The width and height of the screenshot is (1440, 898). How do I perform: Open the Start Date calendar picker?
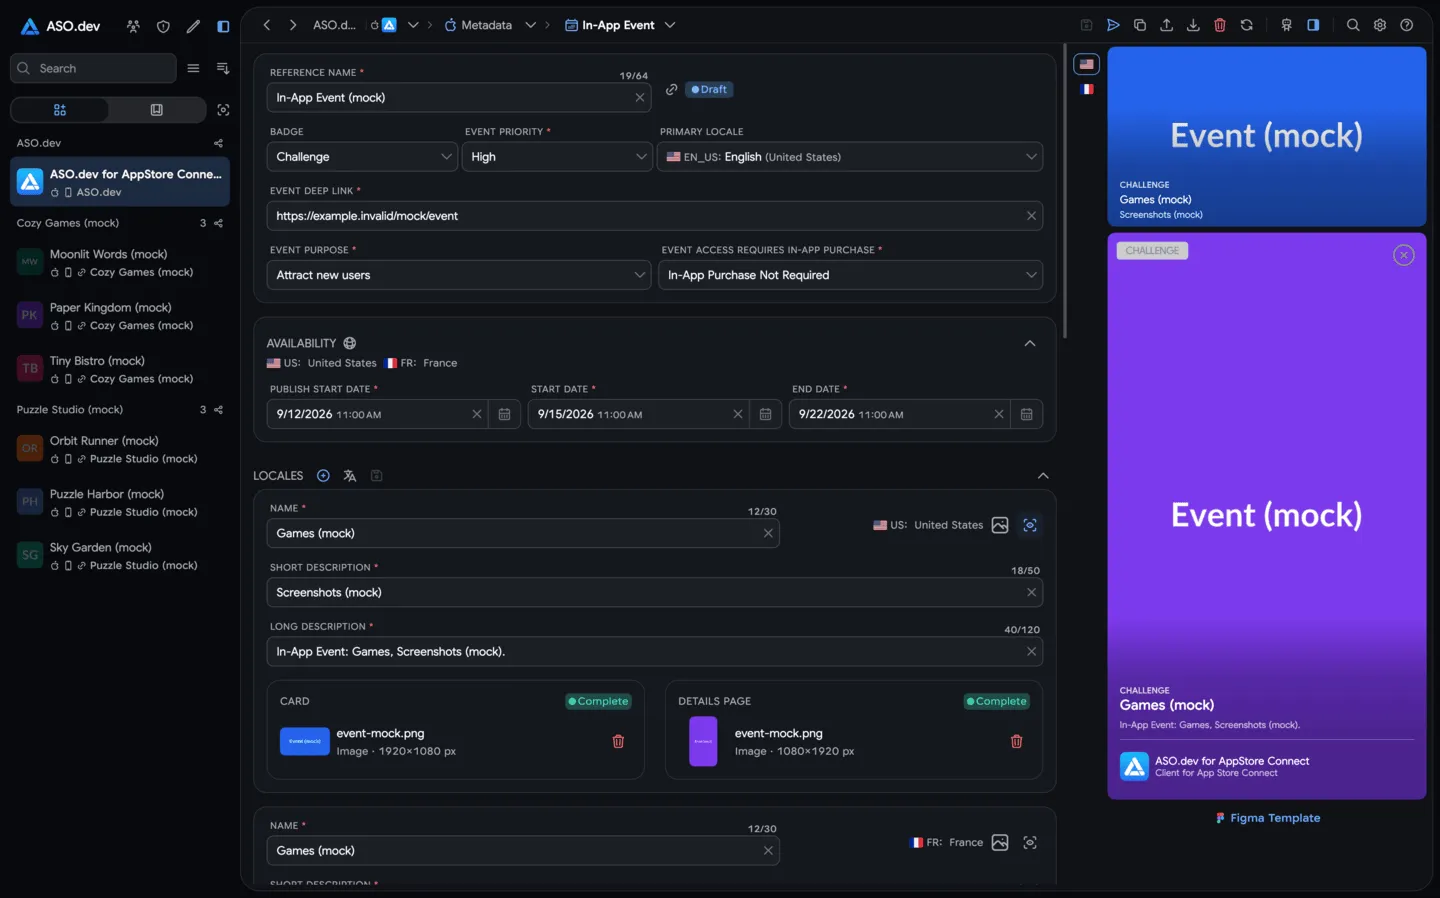pyautogui.click(x=765, y=414)
